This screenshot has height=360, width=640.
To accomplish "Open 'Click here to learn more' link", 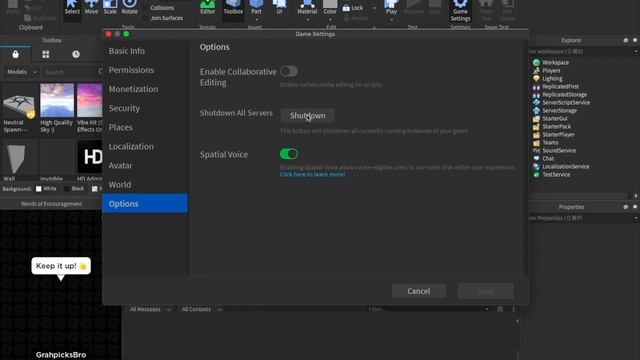I will pos(313,174).
